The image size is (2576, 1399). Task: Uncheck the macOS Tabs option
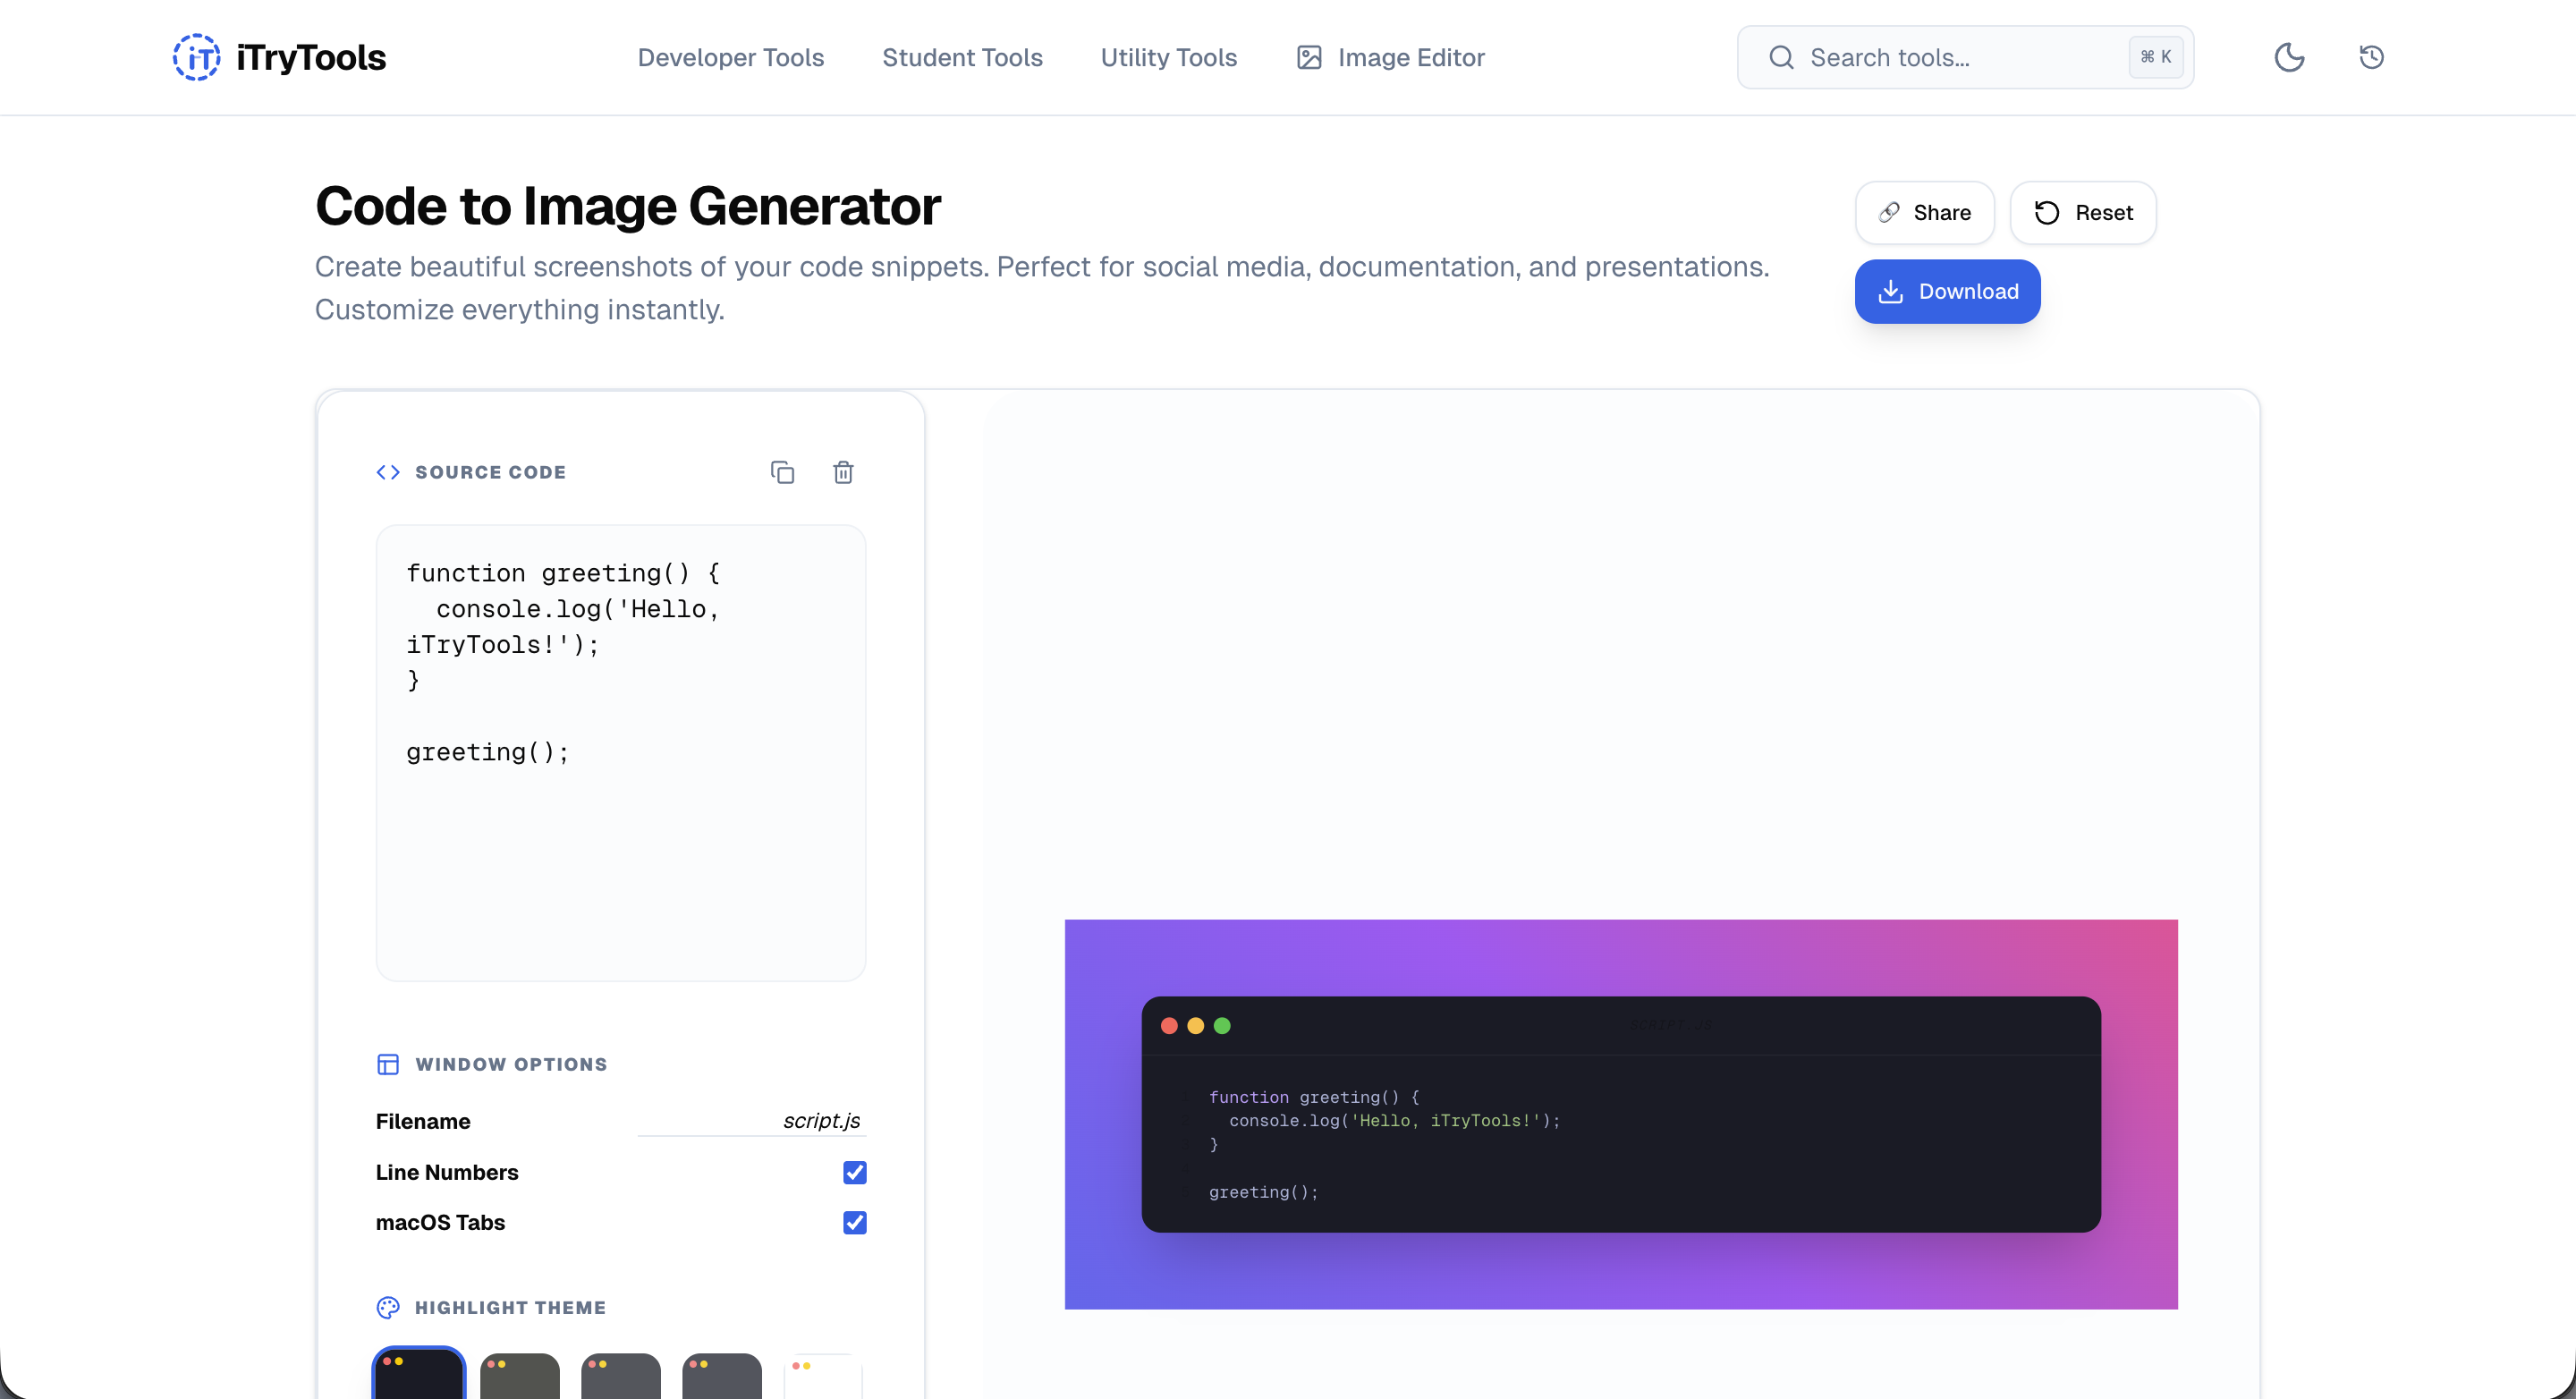point(854,1222)
